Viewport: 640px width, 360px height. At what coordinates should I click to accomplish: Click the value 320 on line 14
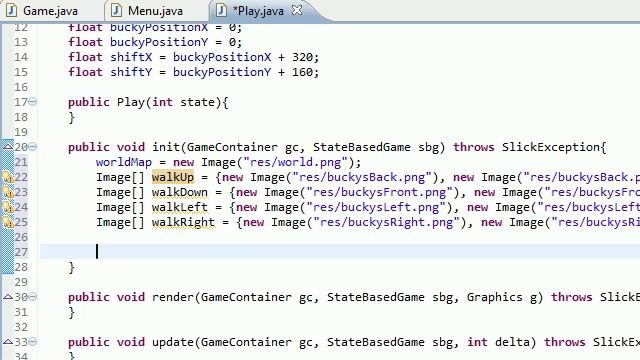302,57
